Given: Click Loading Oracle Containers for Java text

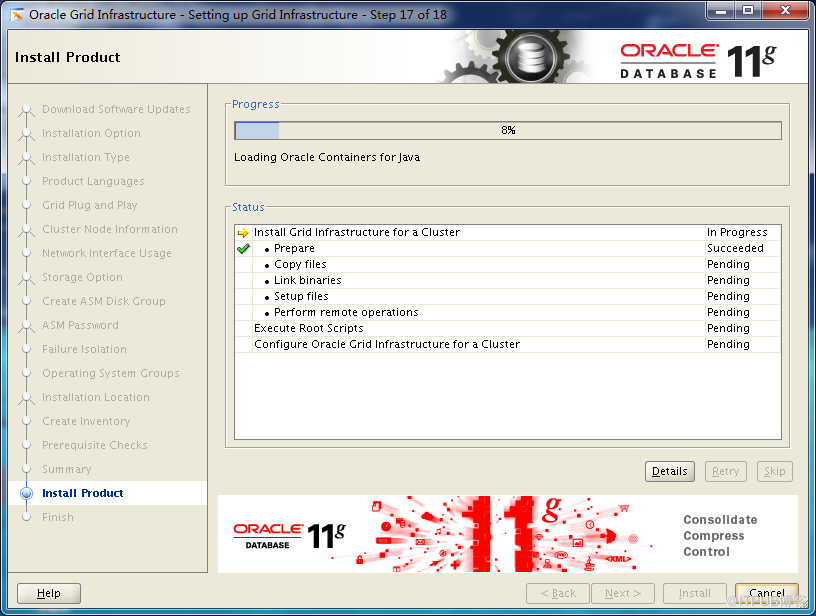Looking at the screenshot, I should tap(327, 157).
